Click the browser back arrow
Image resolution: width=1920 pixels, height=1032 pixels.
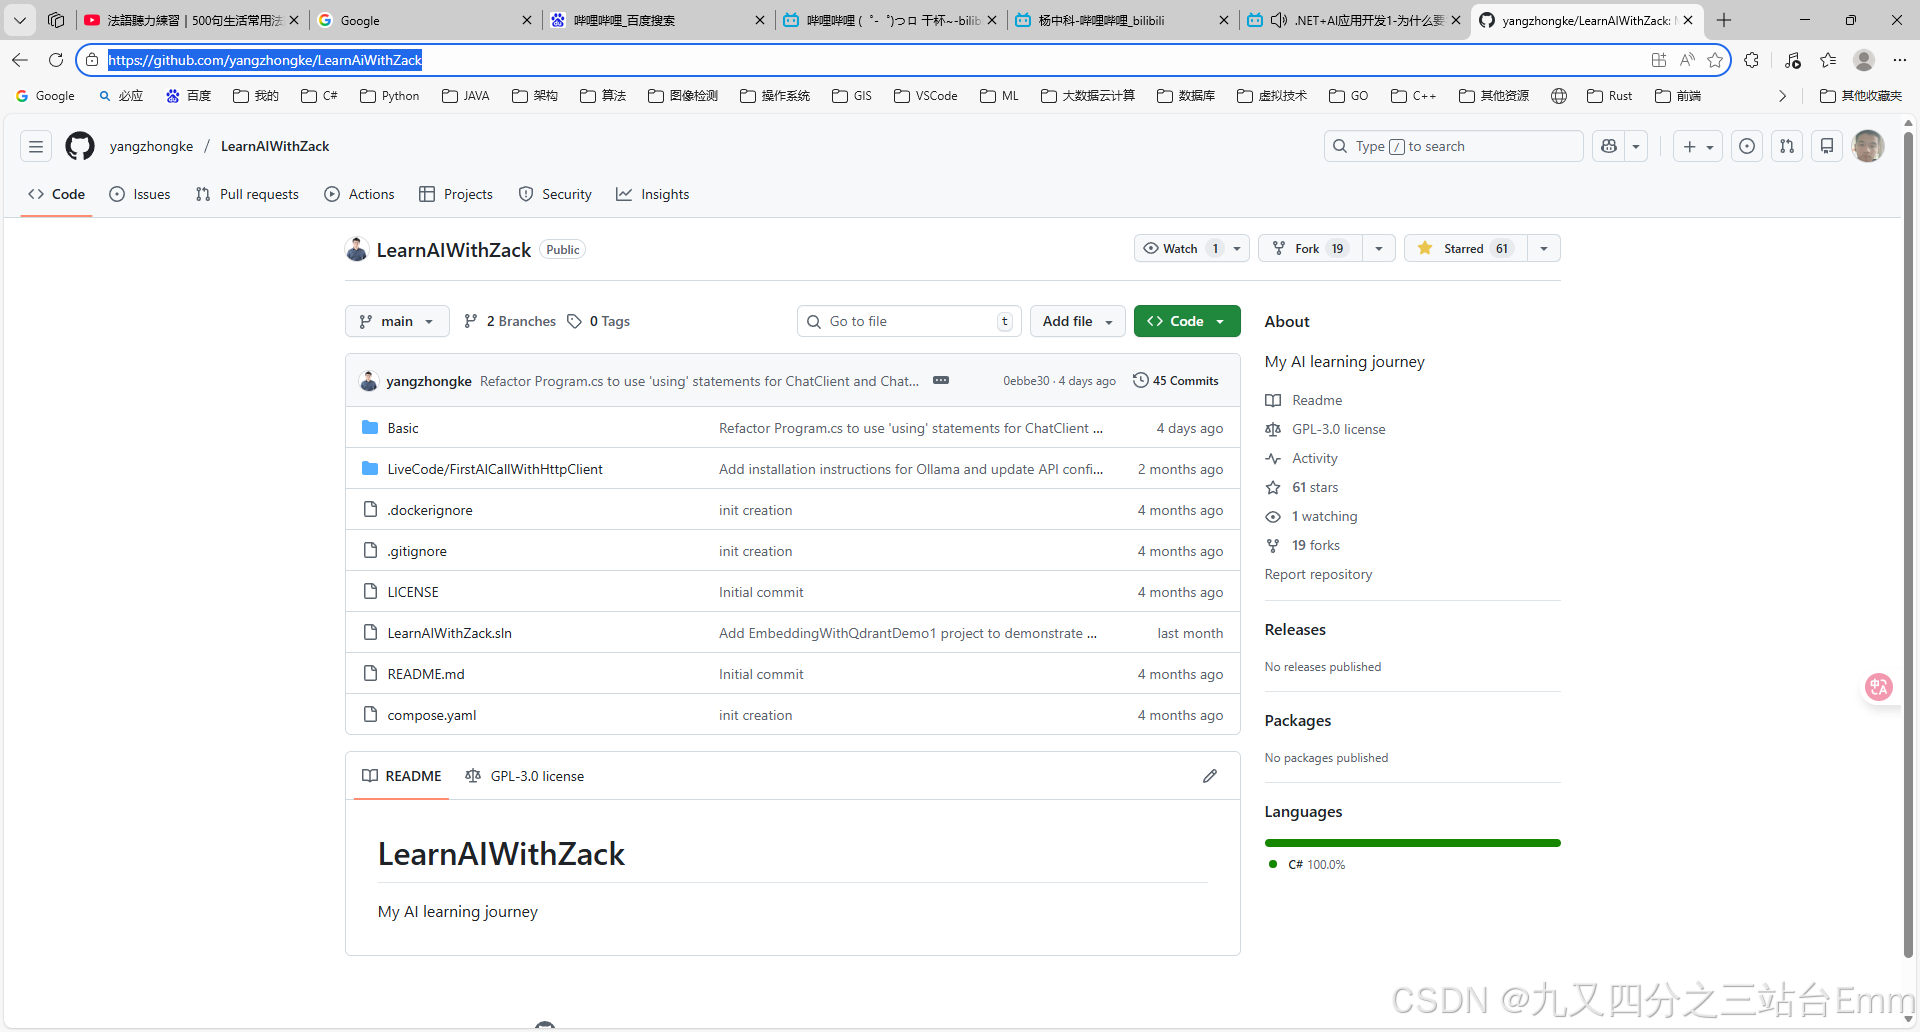click(20, 60)
